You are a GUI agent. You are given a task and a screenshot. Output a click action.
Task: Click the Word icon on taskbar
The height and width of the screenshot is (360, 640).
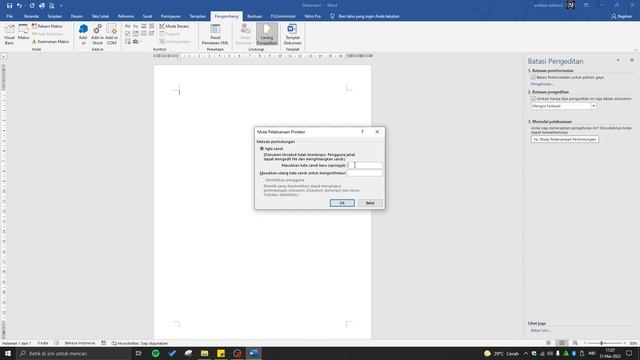[253, 353]
